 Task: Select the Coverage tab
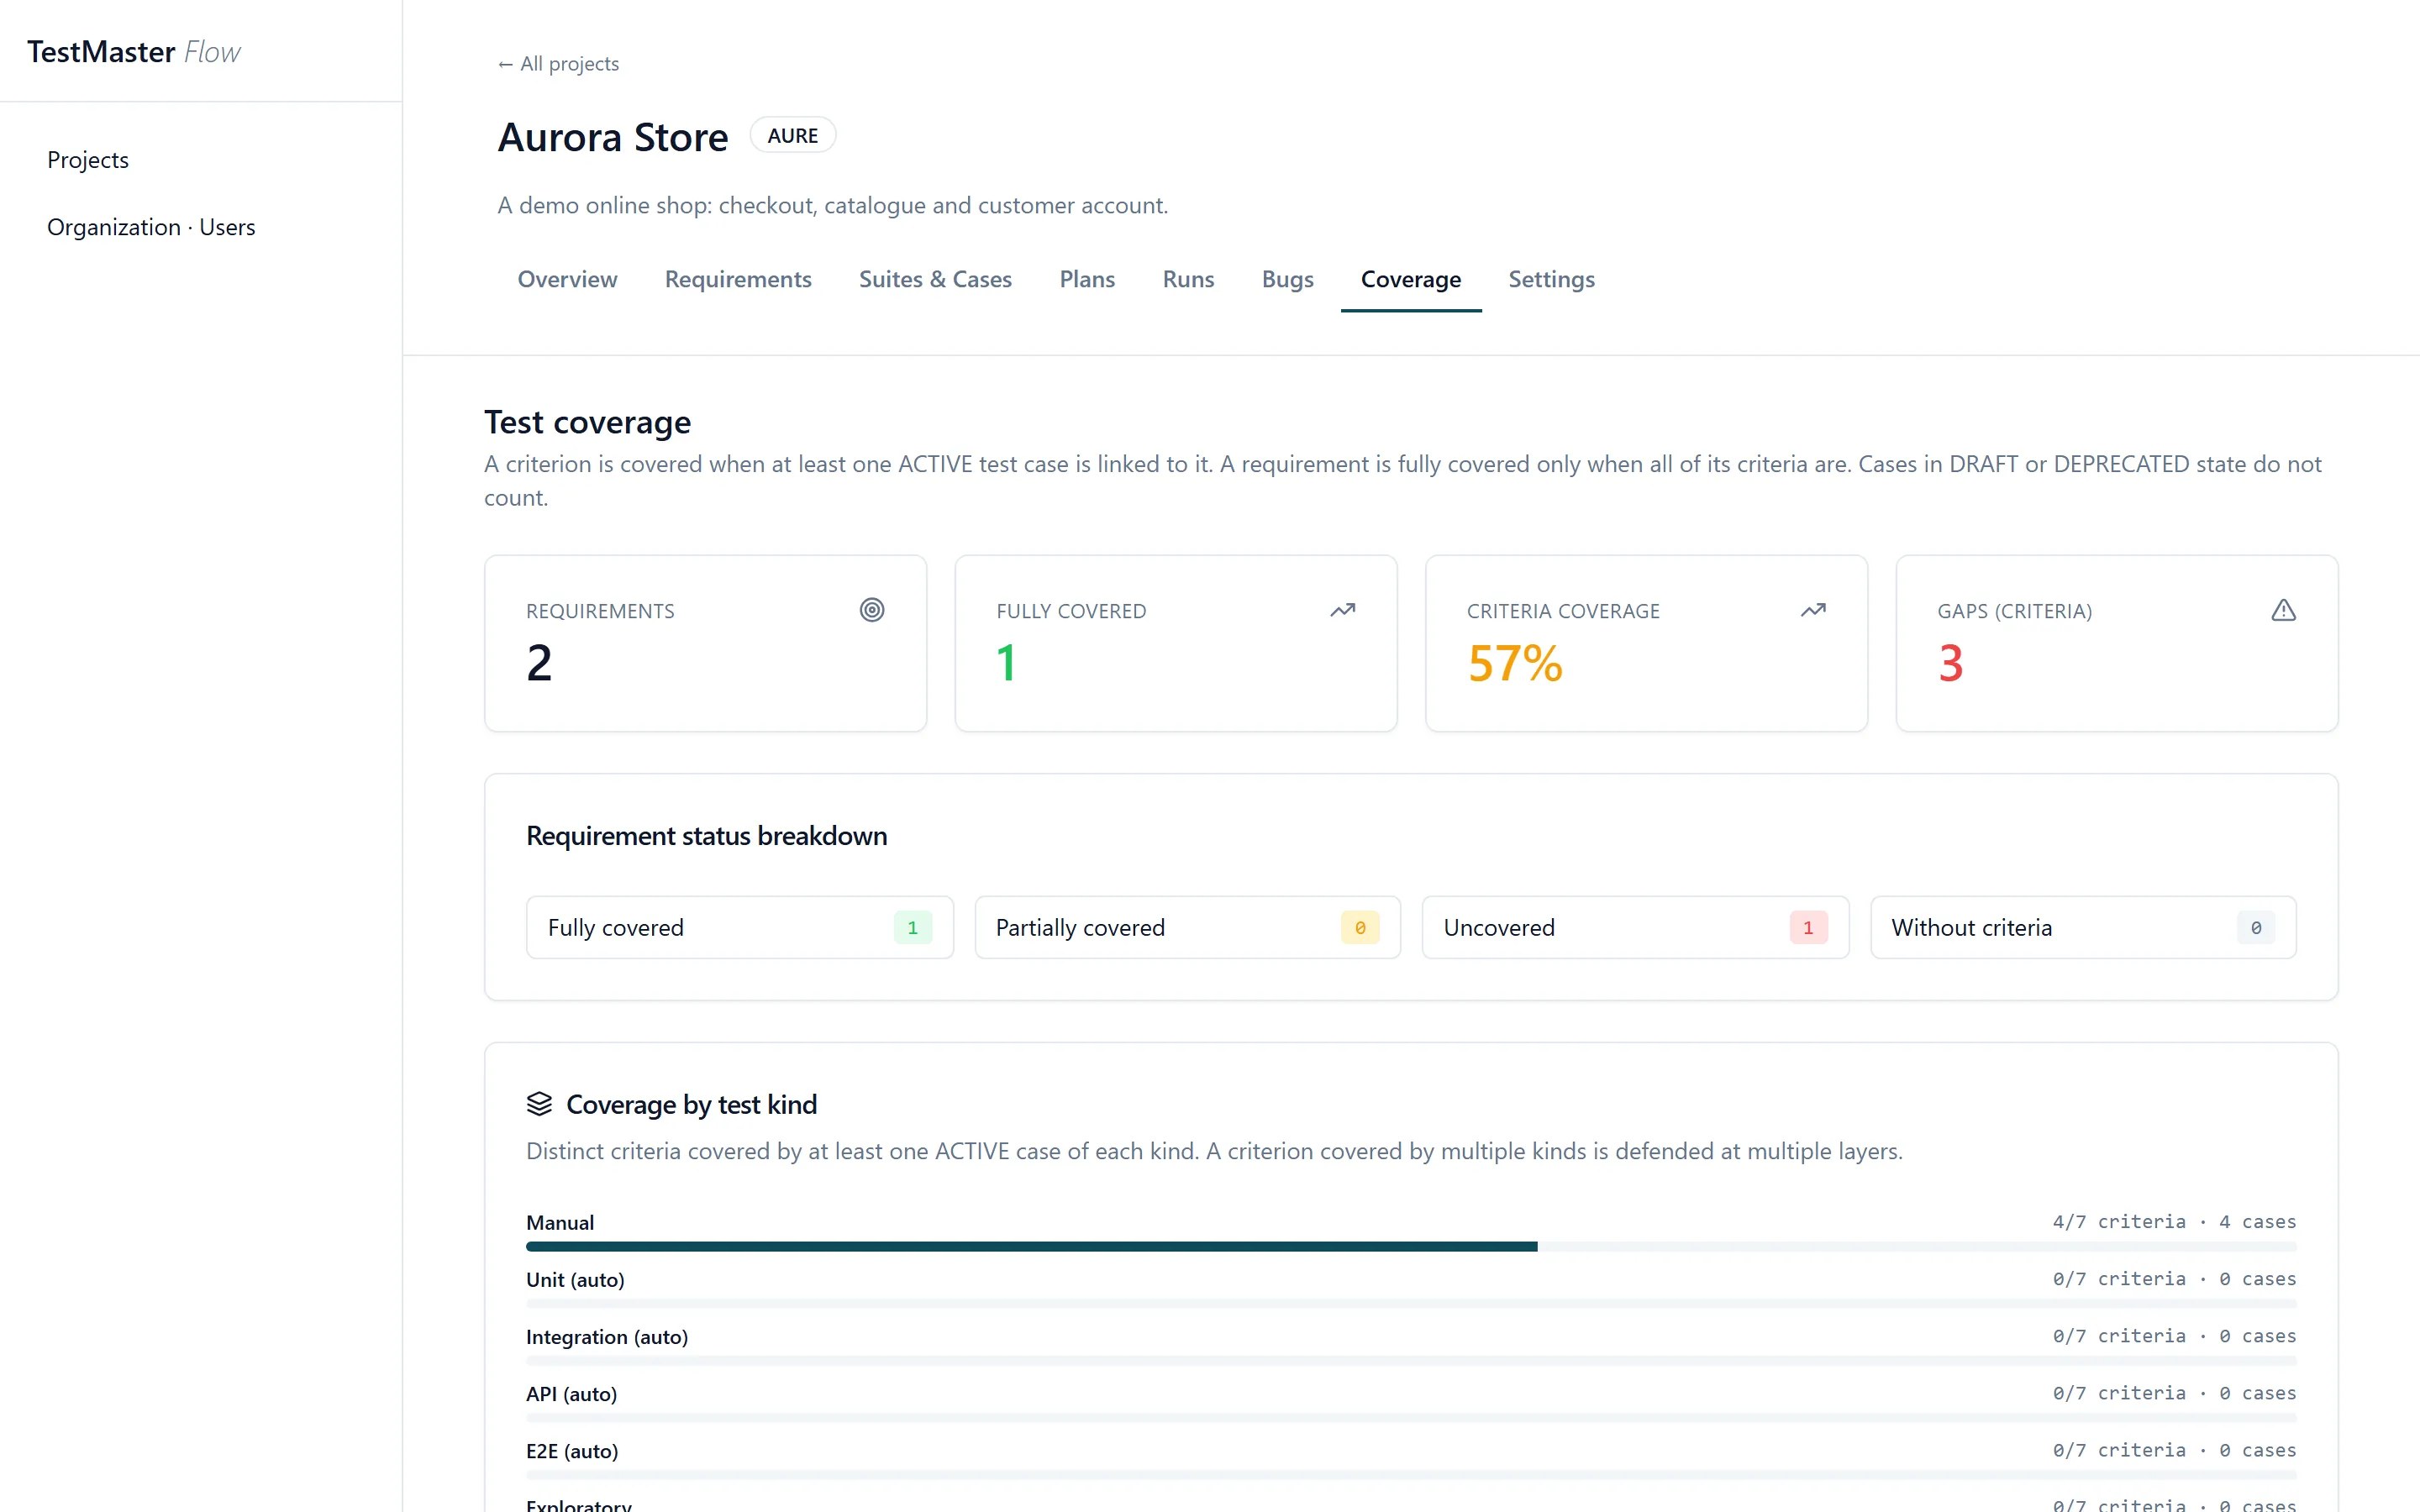click(1410, 279)
